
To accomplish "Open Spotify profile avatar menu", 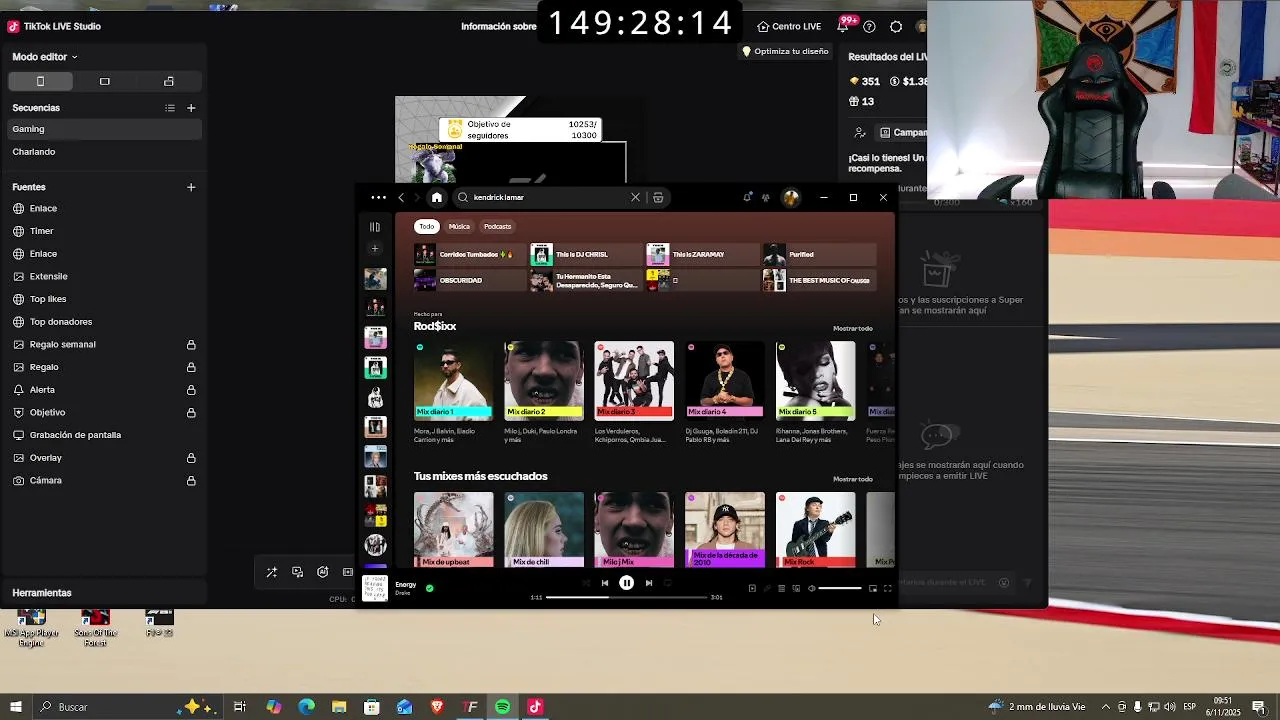I will [x=791, y=197].
